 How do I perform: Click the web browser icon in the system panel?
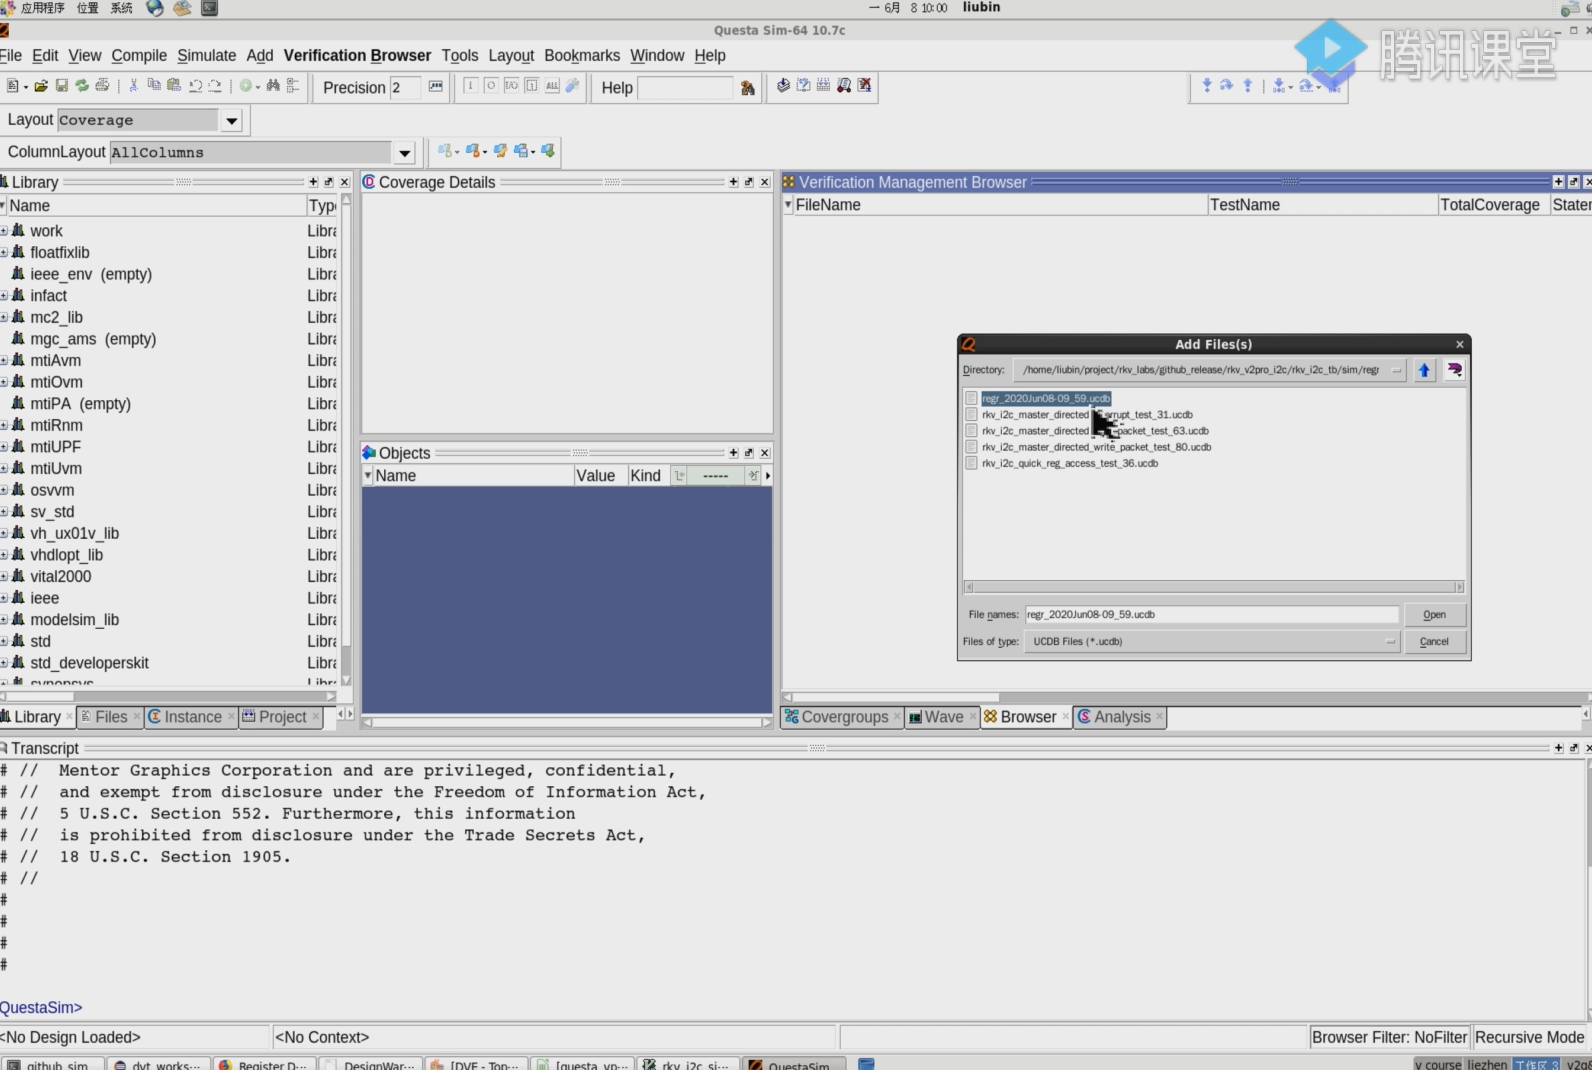point(155,8)
